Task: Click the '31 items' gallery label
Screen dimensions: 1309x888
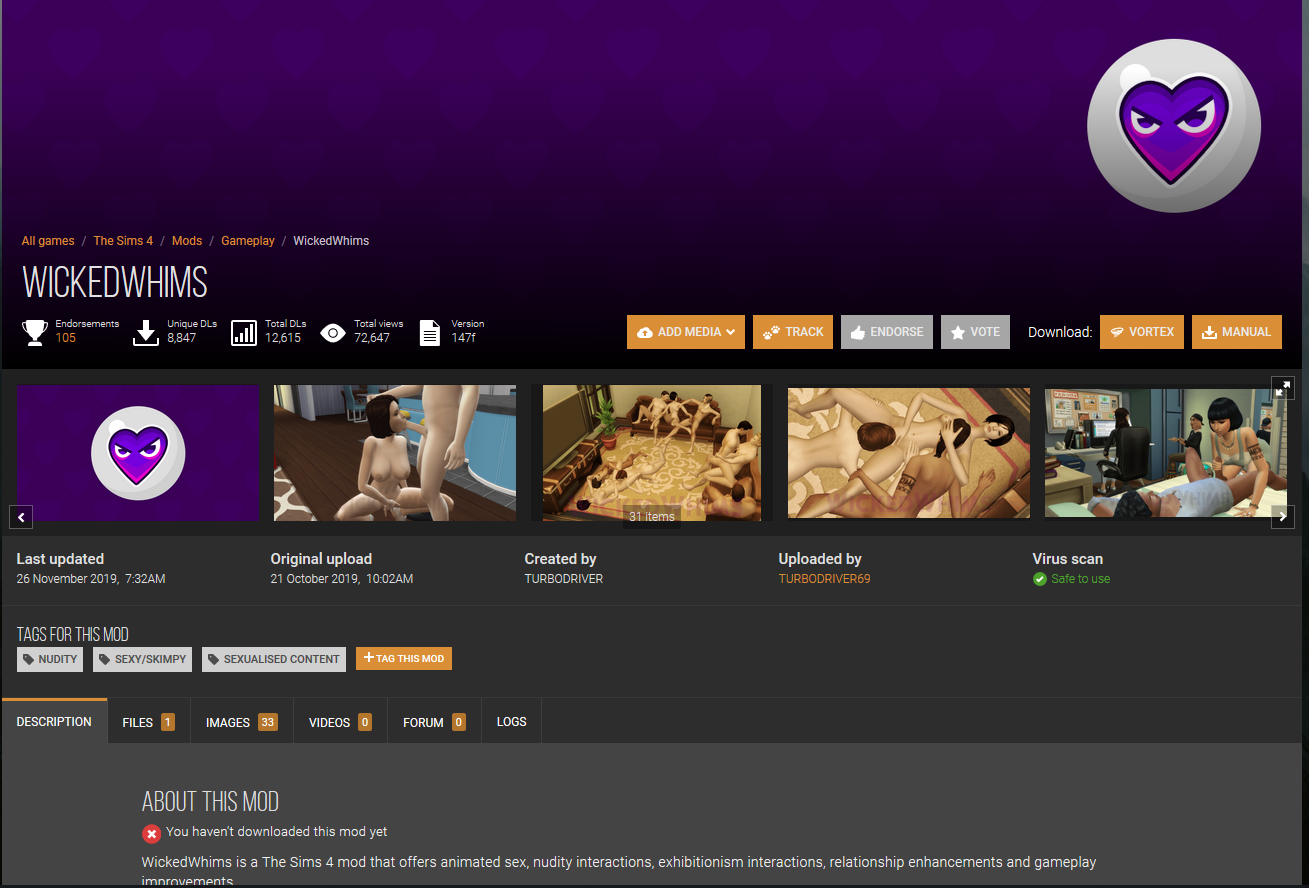Action: pos(652,517)
